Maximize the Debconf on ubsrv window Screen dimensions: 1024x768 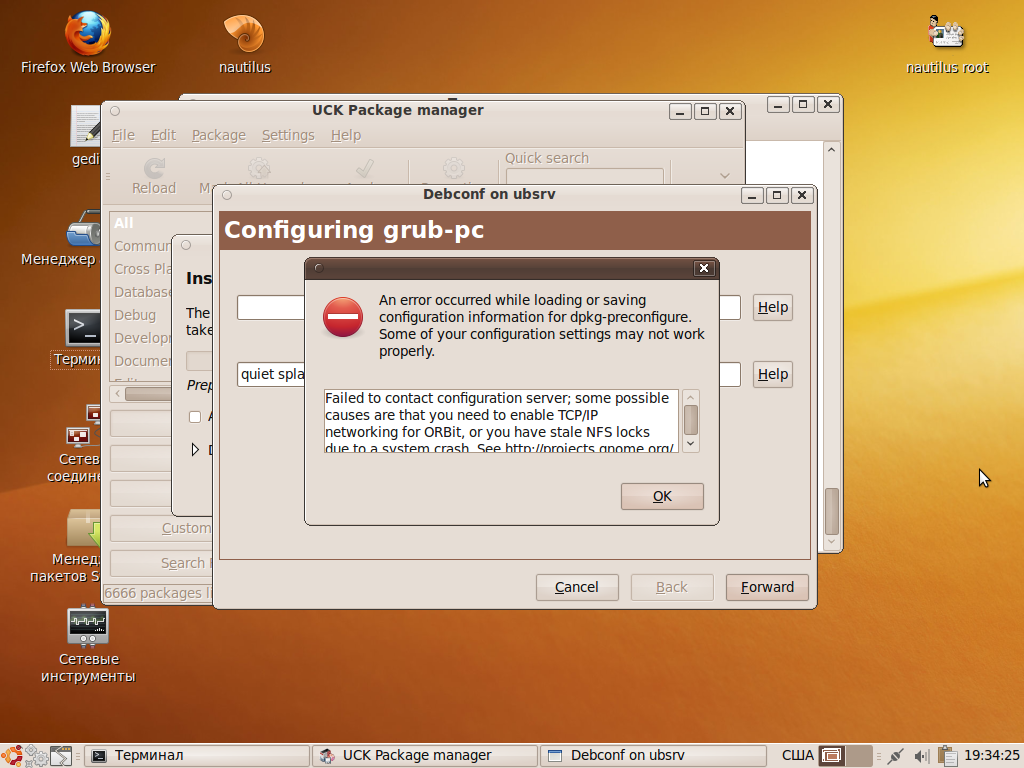(x=776, y=195)
